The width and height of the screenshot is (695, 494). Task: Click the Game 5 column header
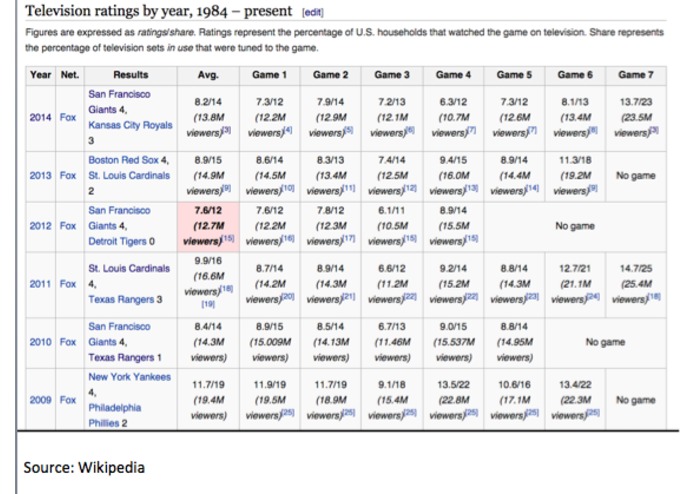[514, 75]
